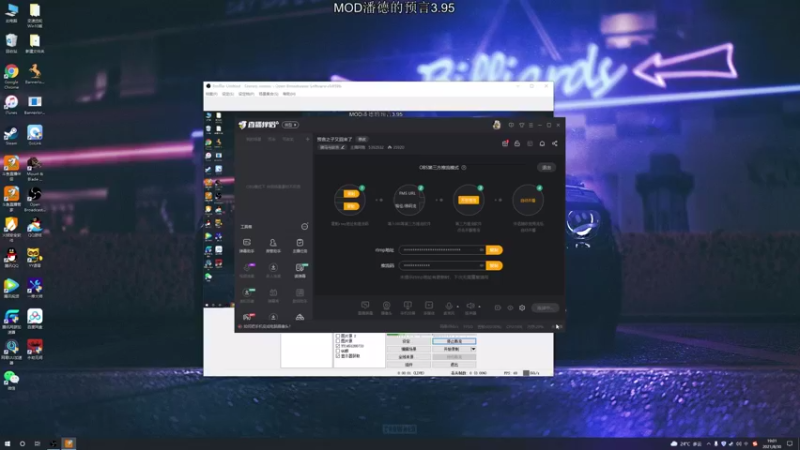Open the second OBS menu bar item
This screenshot has width=800, height=450.
click(x=228, y=94)
